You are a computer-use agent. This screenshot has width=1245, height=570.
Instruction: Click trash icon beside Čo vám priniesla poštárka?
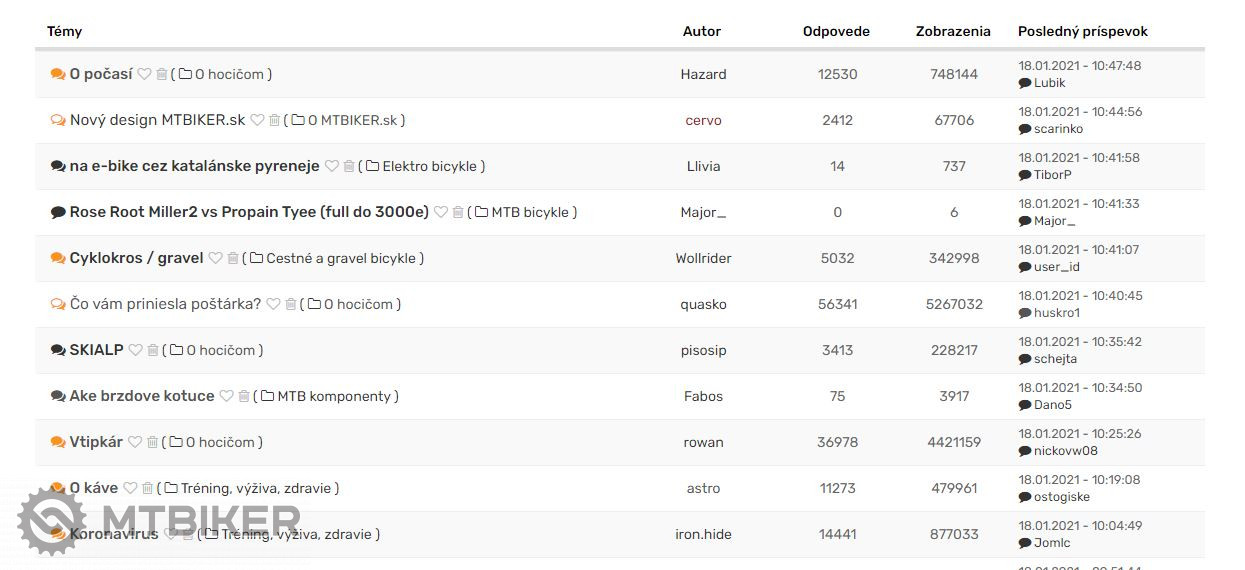click(291, 304)
